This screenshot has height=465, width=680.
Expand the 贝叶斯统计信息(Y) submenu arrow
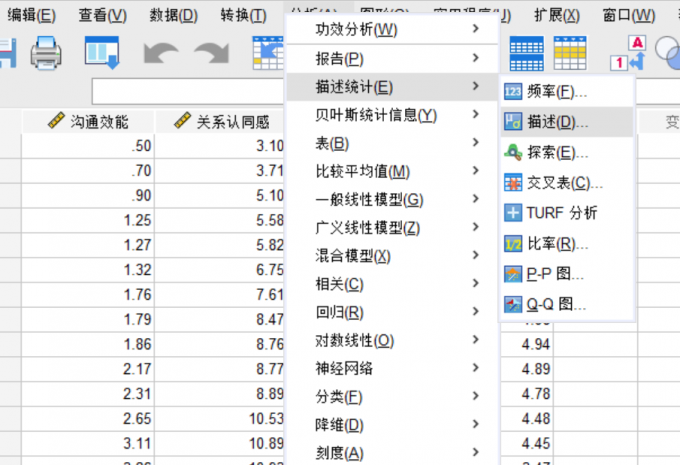point(476,114)
